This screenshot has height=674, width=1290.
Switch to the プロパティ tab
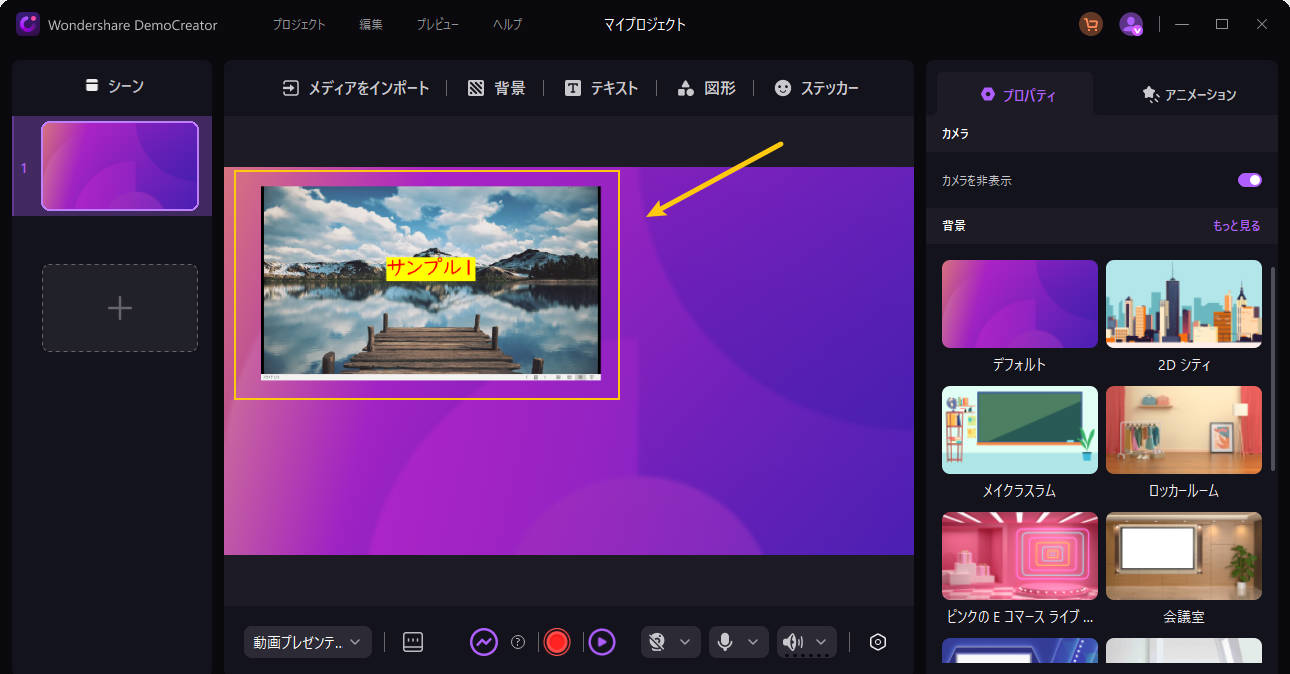pyautogui.click(x=1018, y=95)
